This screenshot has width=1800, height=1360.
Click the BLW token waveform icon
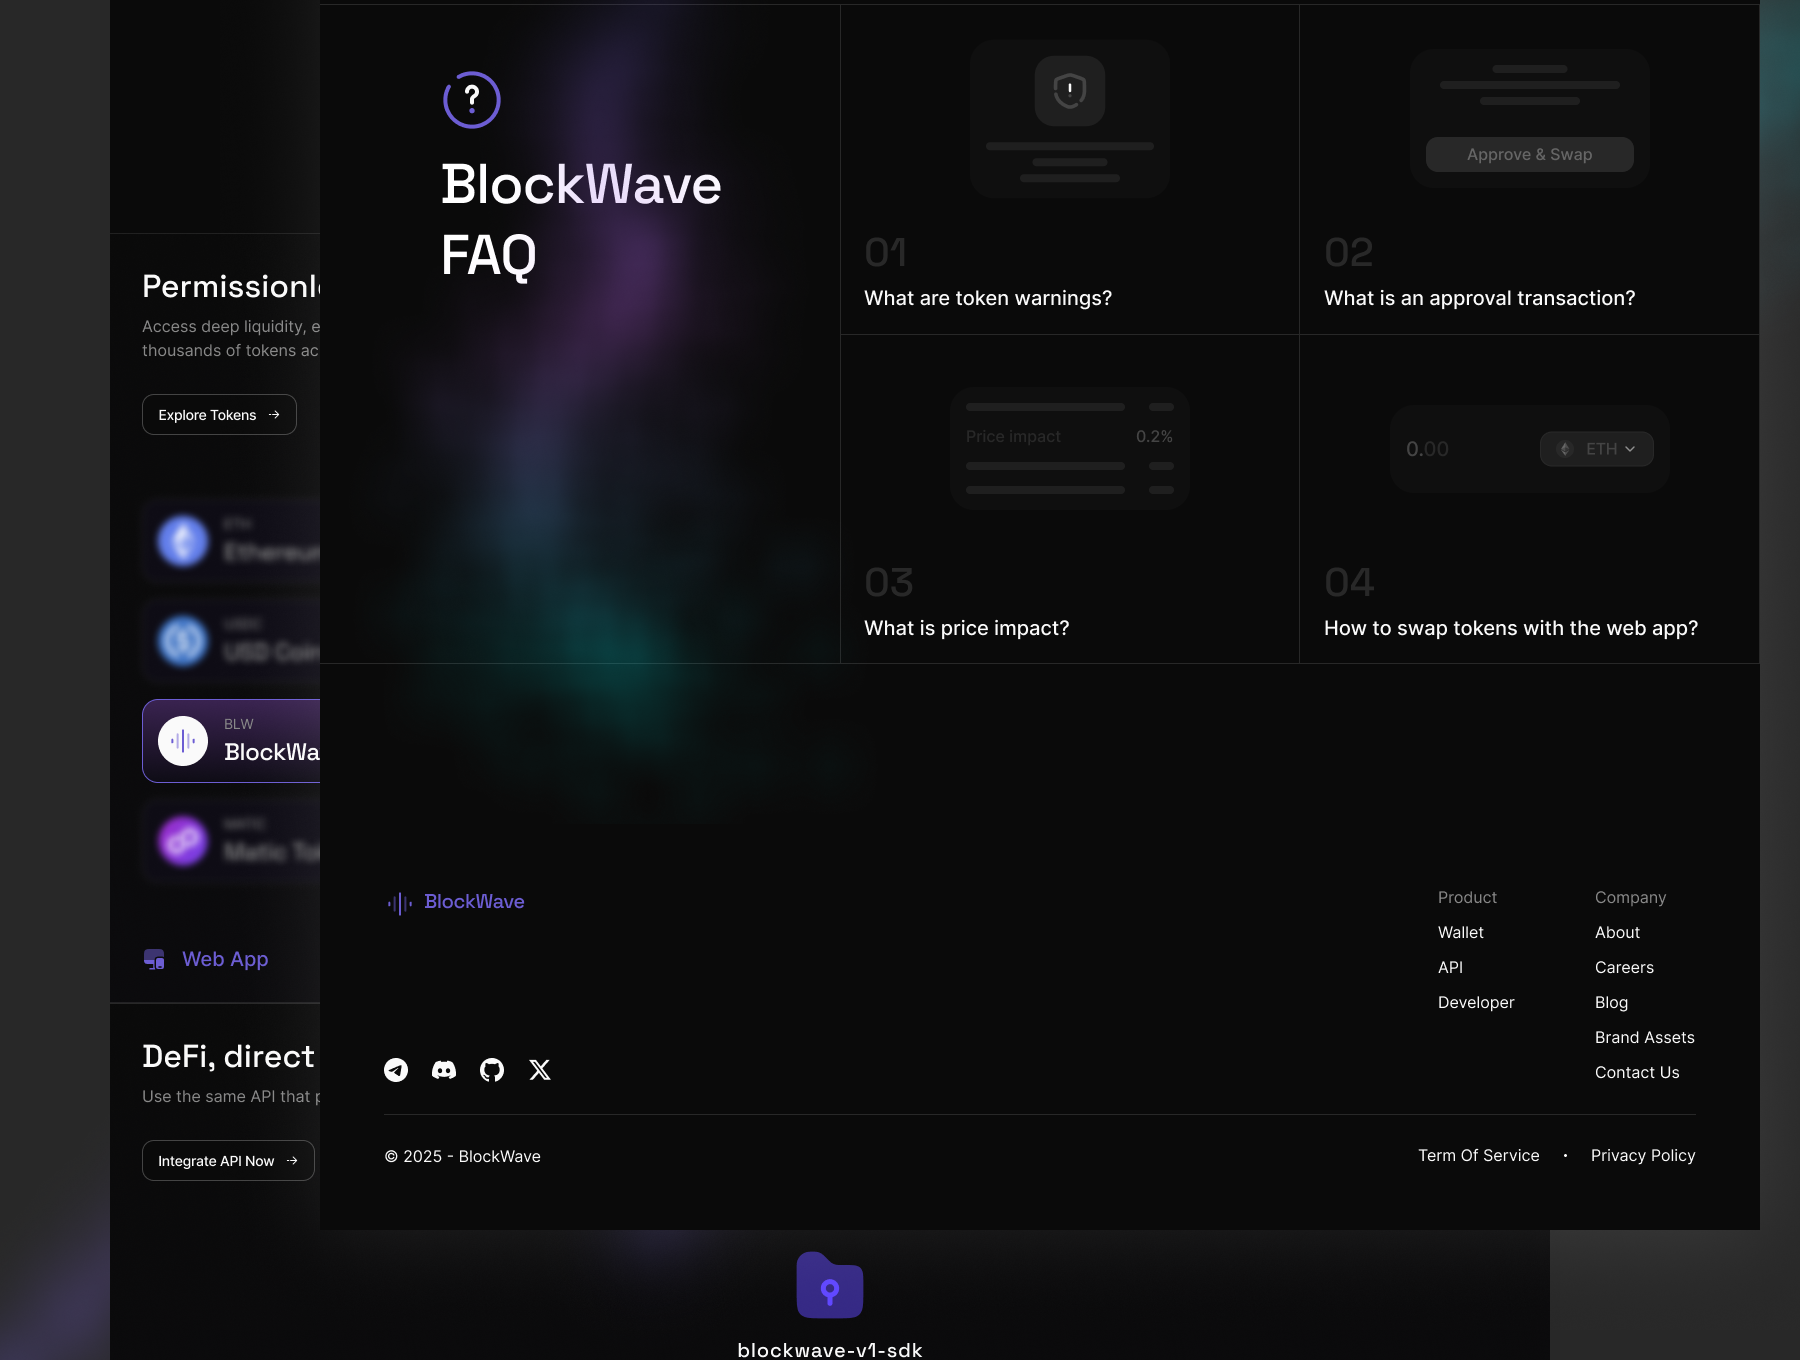click(x=183, y=741)
